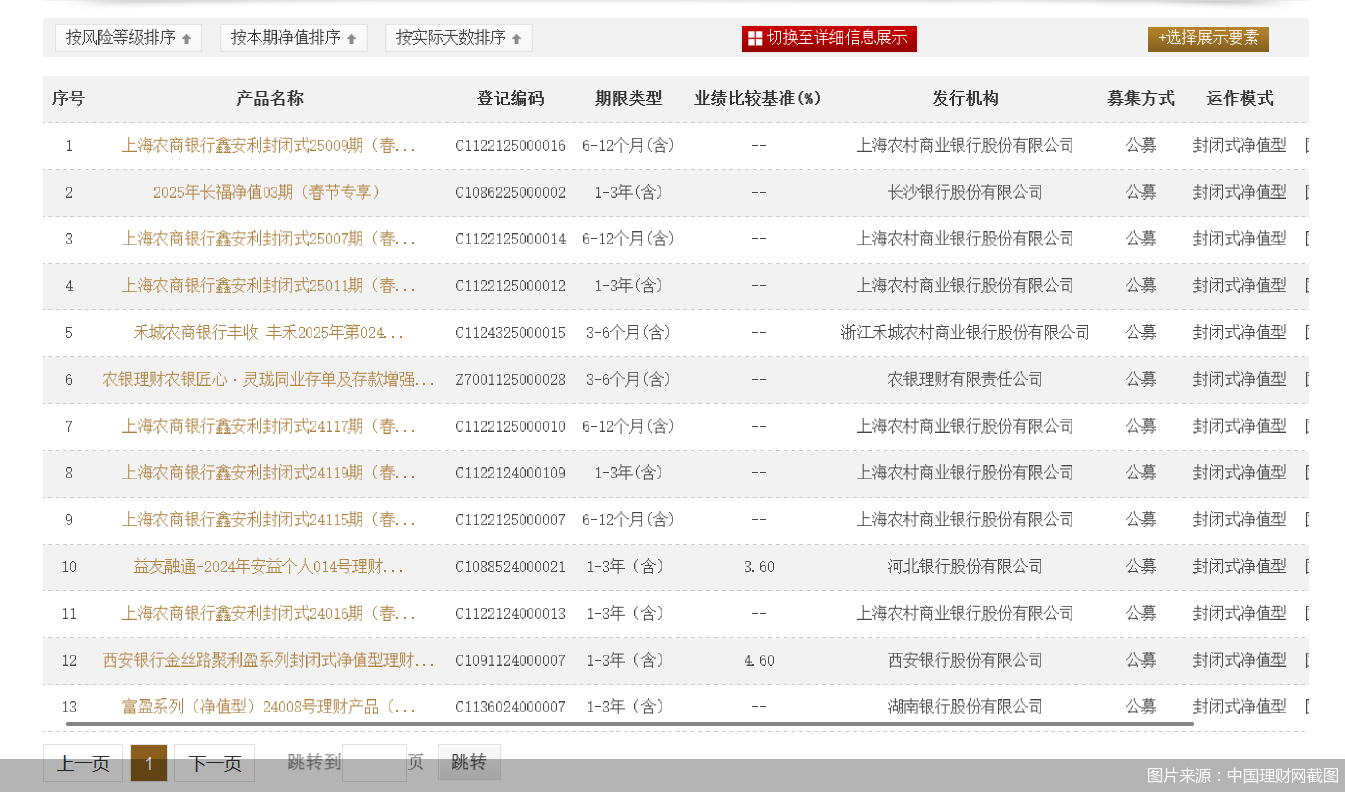Open the 选择展示要素 element picker
This screenshot has height=792, width=1345.
pos(1208,39)
